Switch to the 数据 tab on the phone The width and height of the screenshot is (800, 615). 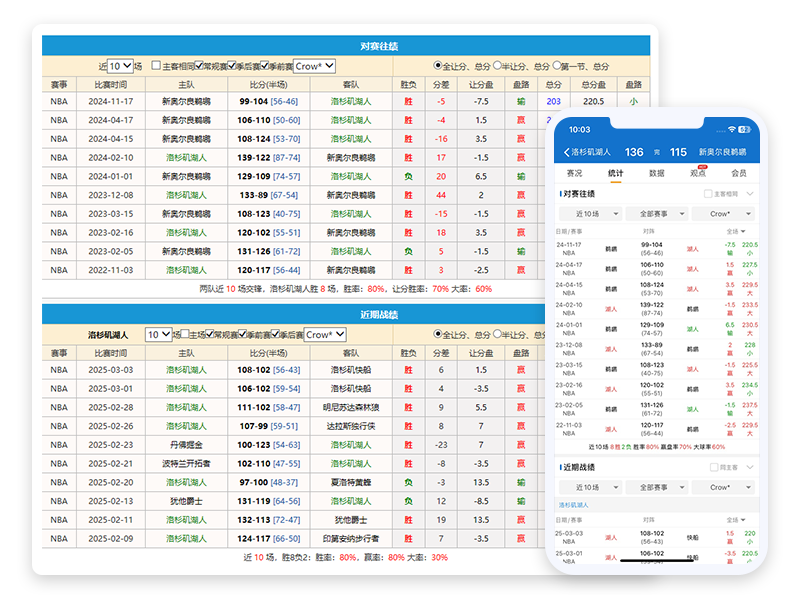click(x=657, y=173)
